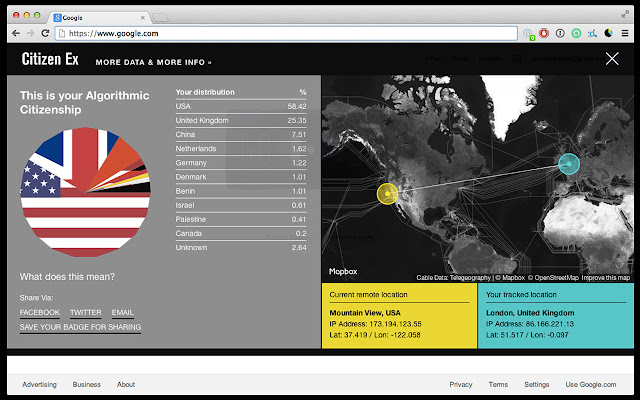Click the yellow Mountain View map marker
640x400 pixels.
point(387,193)
